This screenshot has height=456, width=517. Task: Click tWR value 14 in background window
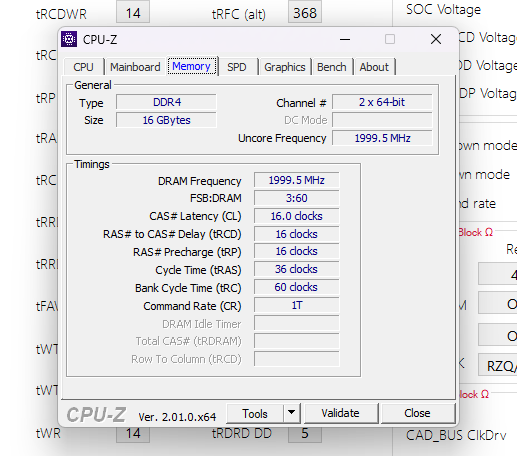(133, 434)
